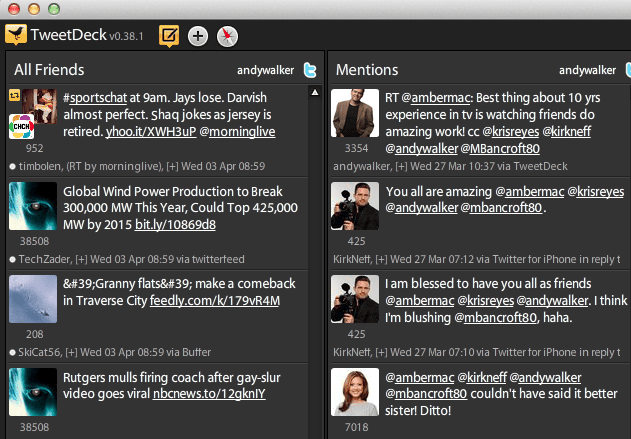Click the unread dot beside SkiCat56
Viewport: 631px width, 439px height.
(x=12, y=352)
